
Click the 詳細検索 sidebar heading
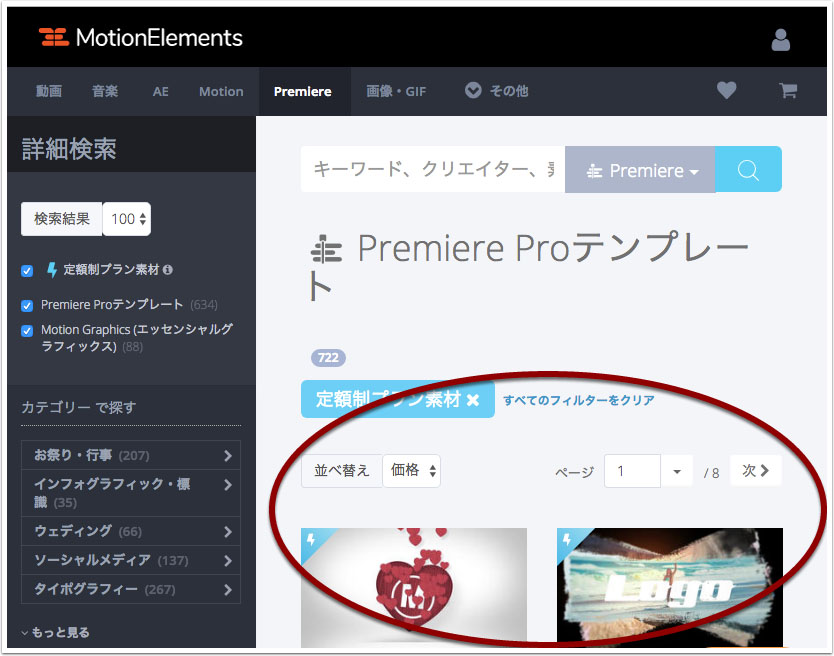point(69,149)
